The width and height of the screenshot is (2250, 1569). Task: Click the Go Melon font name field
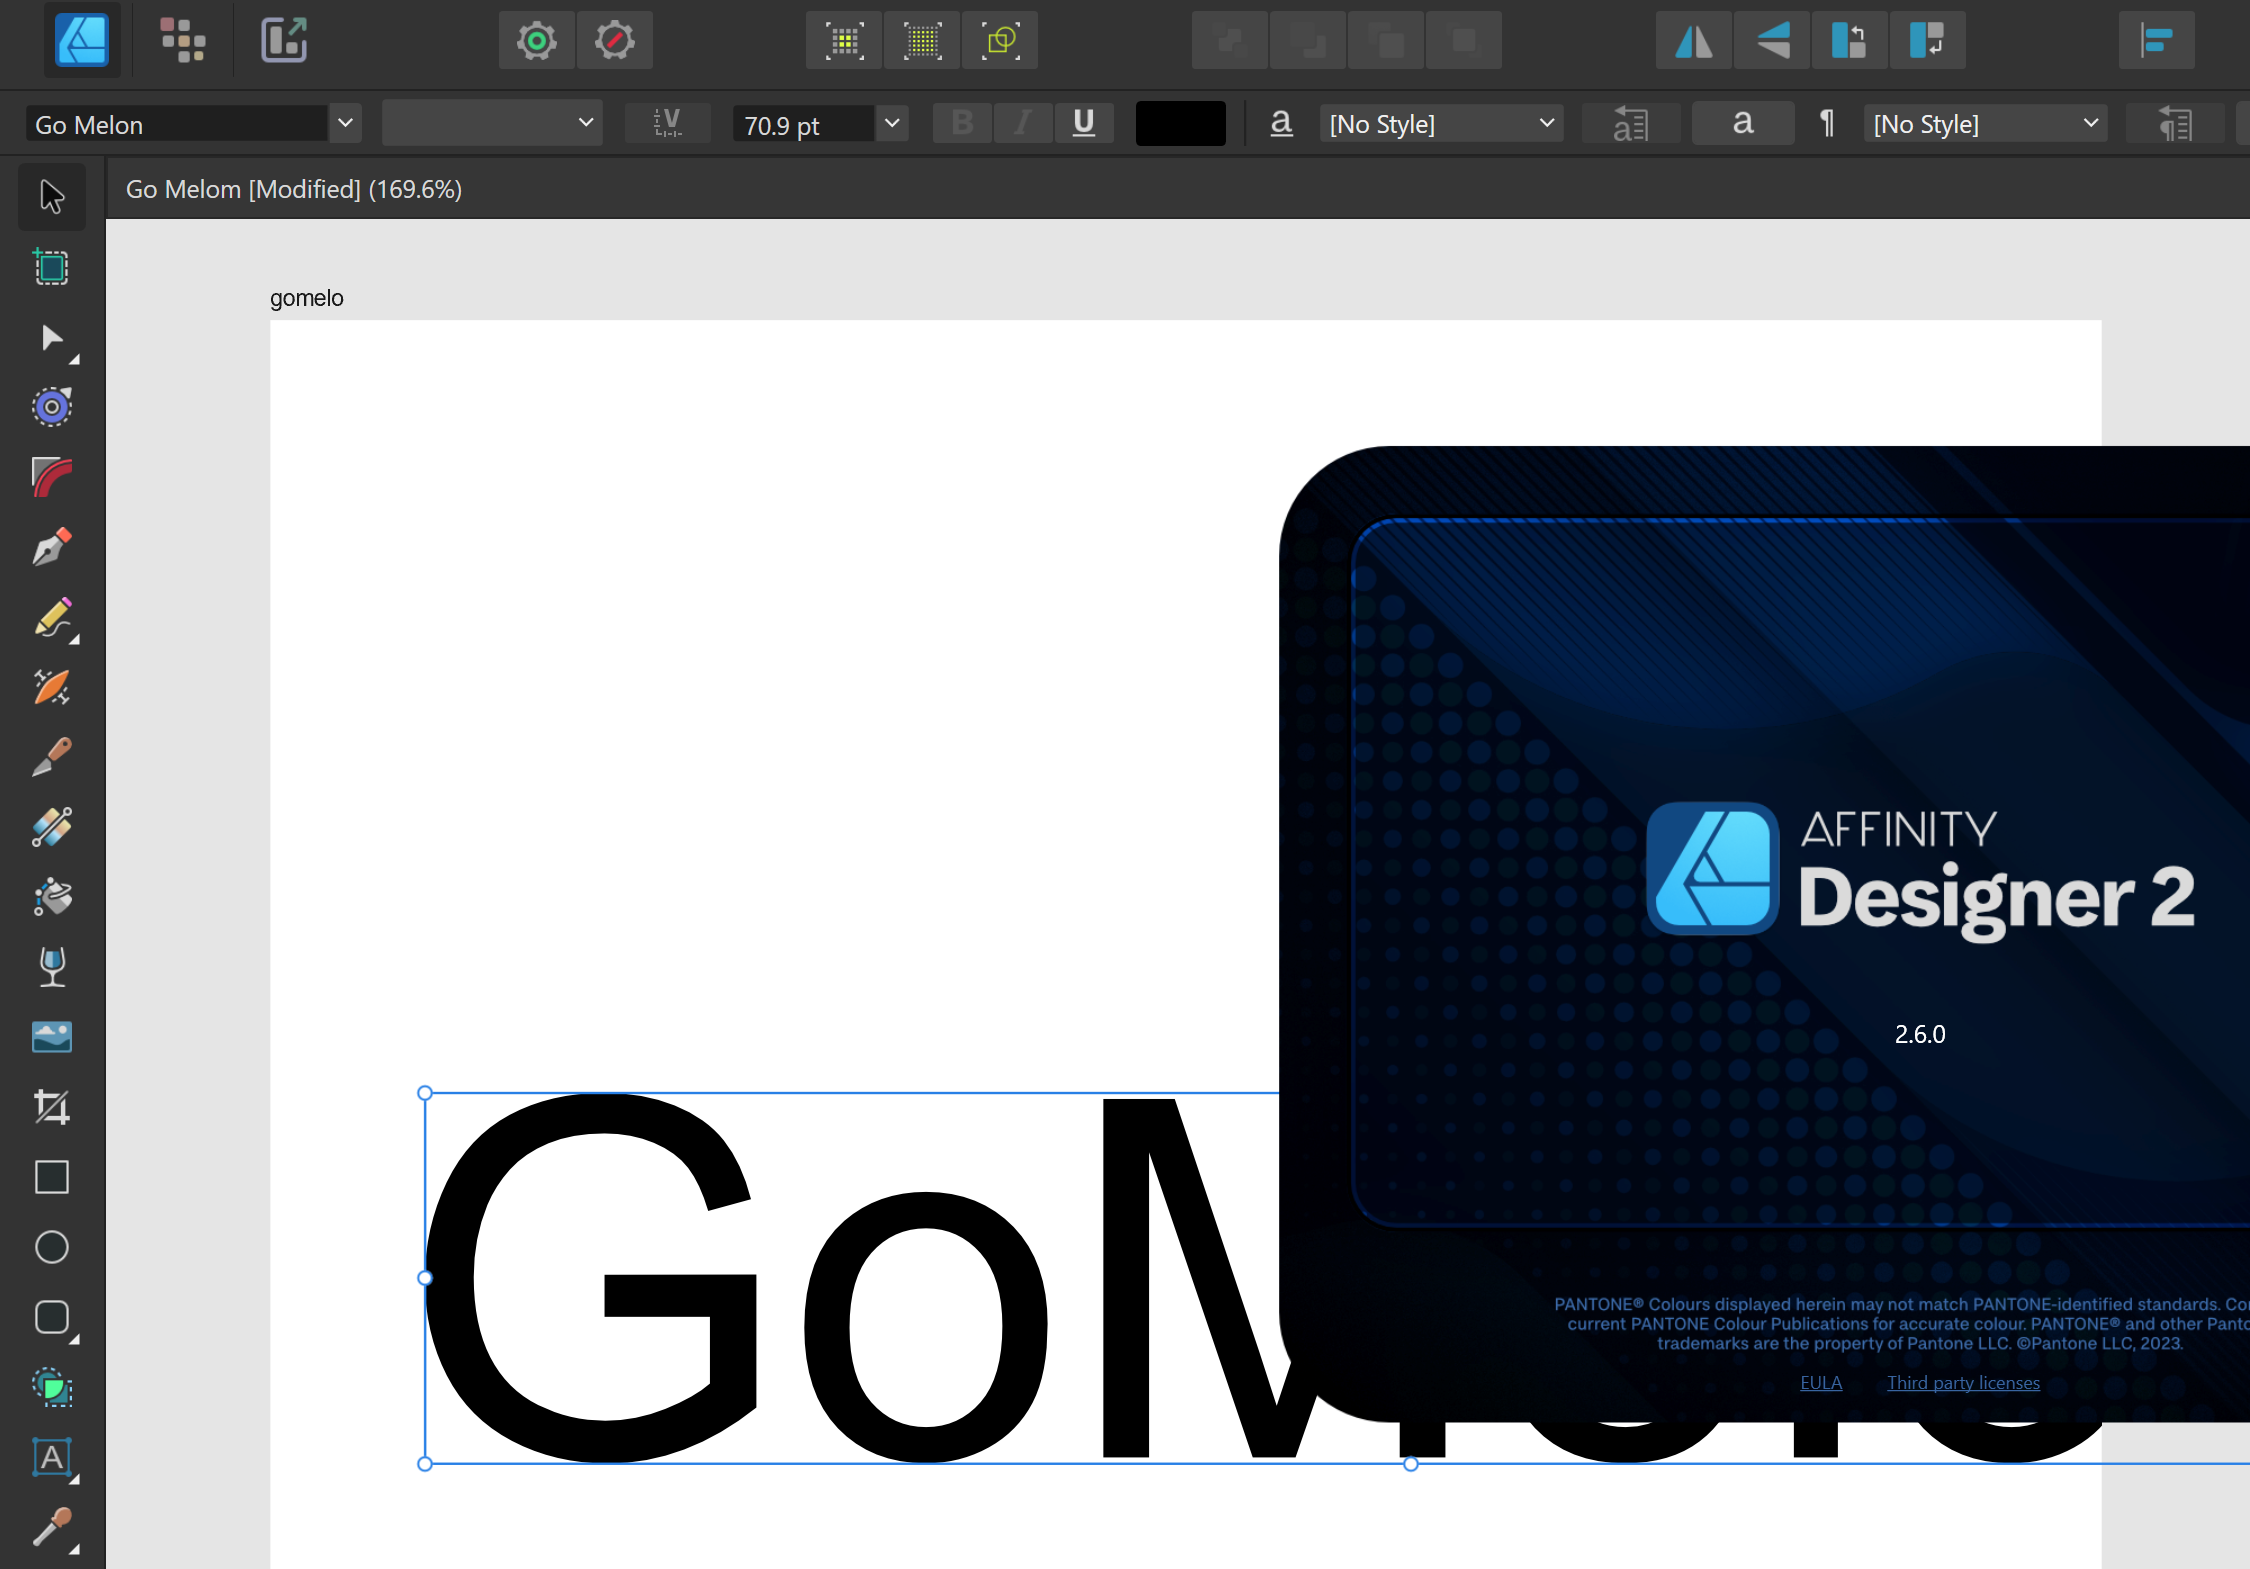(177, 124)
